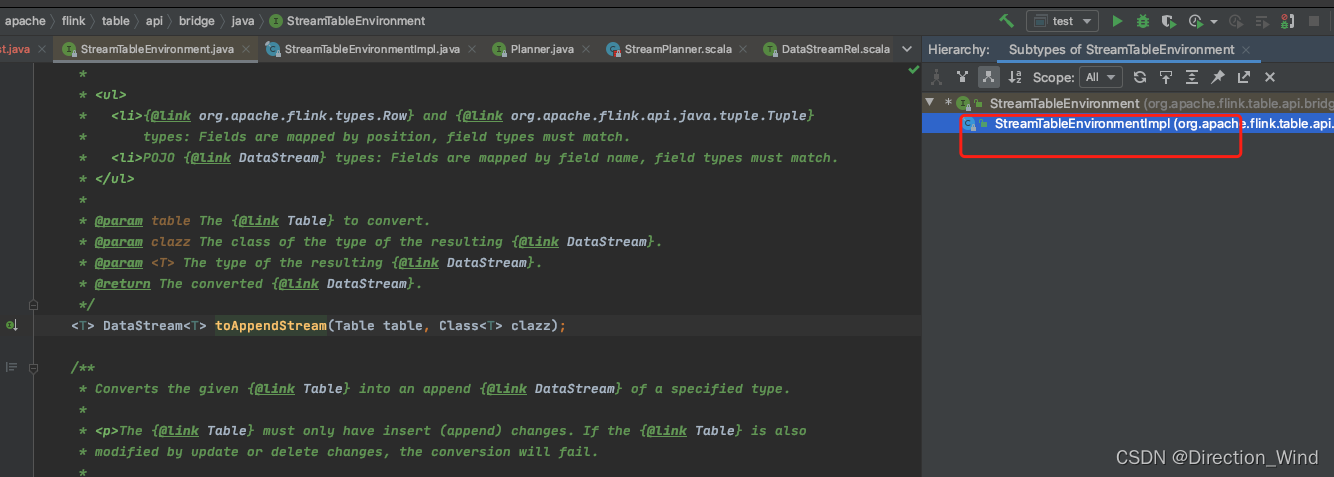The width and height of the screenshot is (1334, 477).
Task: Click the toAppendStream method name
Action: [271, 326]
